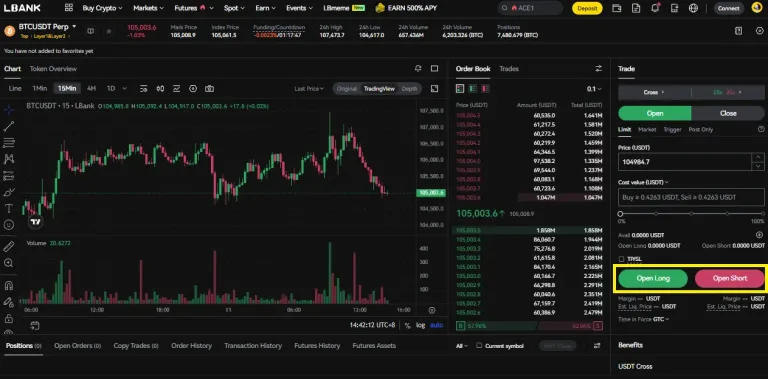Select the Close position toggle

point(728,113)
